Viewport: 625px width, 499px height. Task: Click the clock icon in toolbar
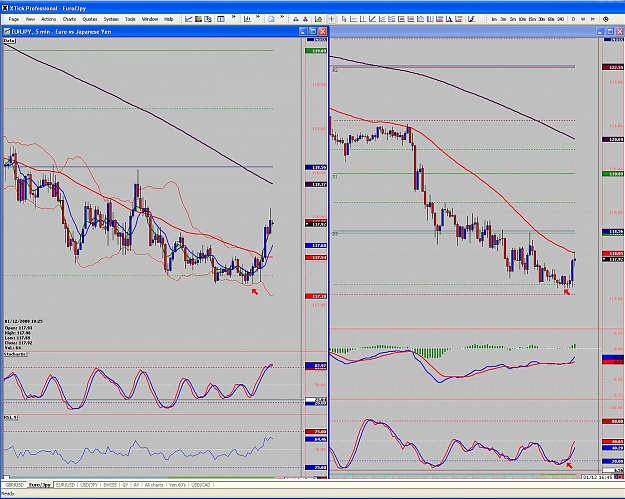[x=606, y=19]
